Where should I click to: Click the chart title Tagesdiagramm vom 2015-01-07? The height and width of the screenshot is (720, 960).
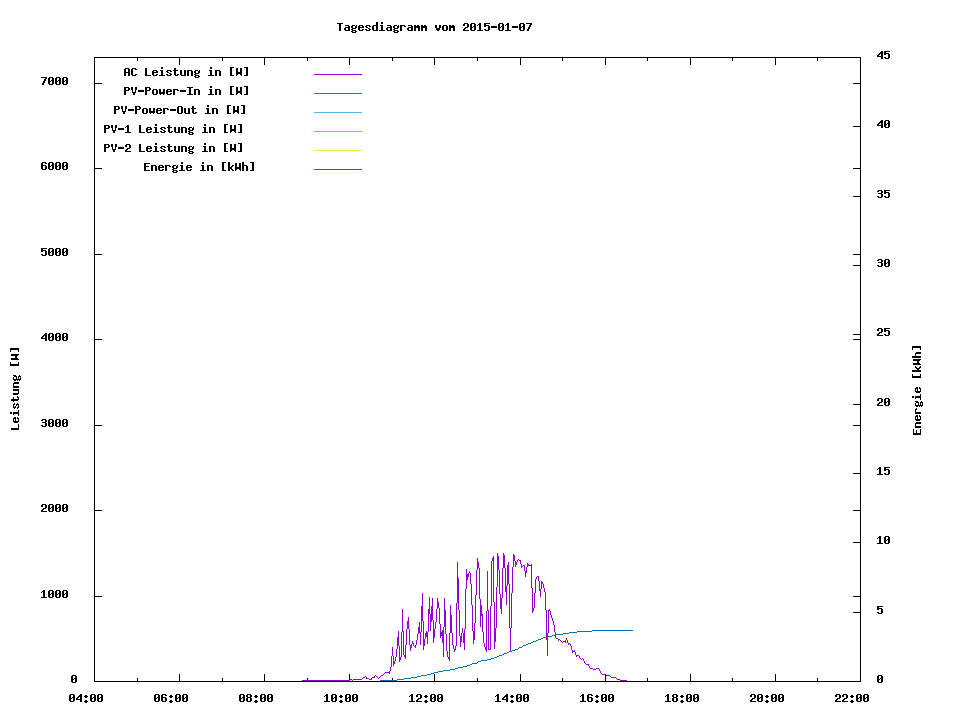coord(434,27)
